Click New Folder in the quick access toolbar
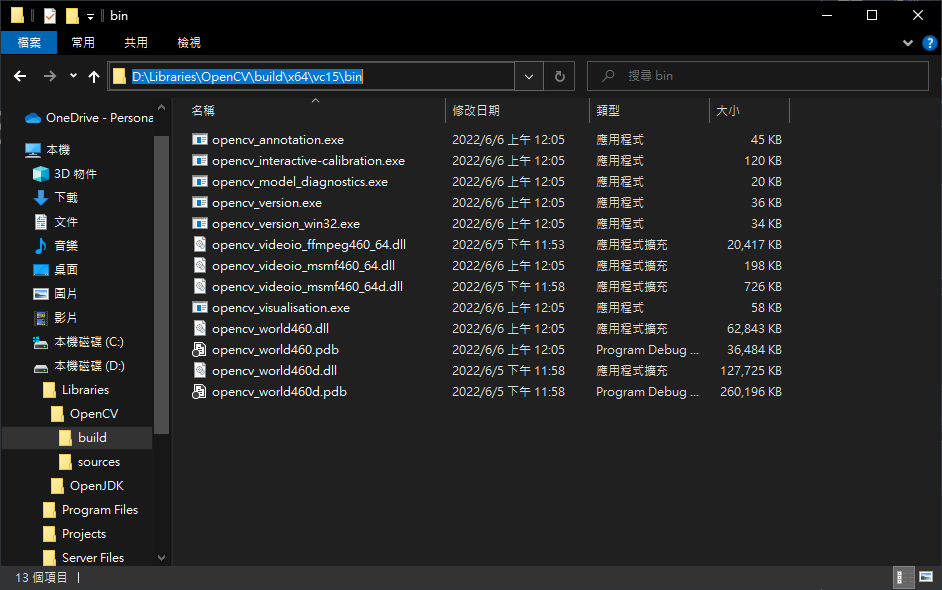This screenshot has width=942, height=590. coord(72,16)
